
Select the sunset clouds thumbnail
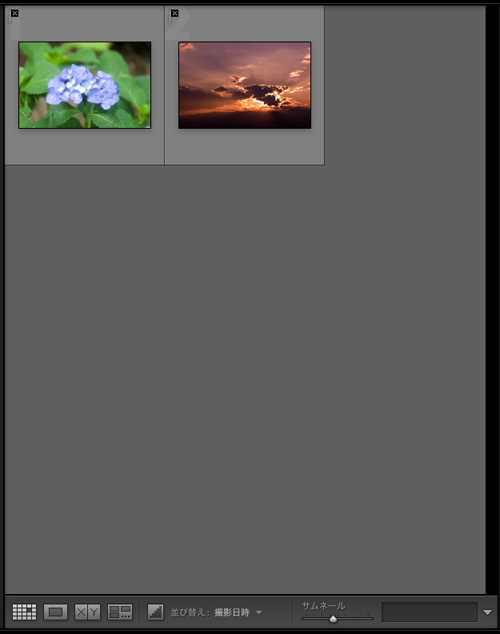[245, 85]
